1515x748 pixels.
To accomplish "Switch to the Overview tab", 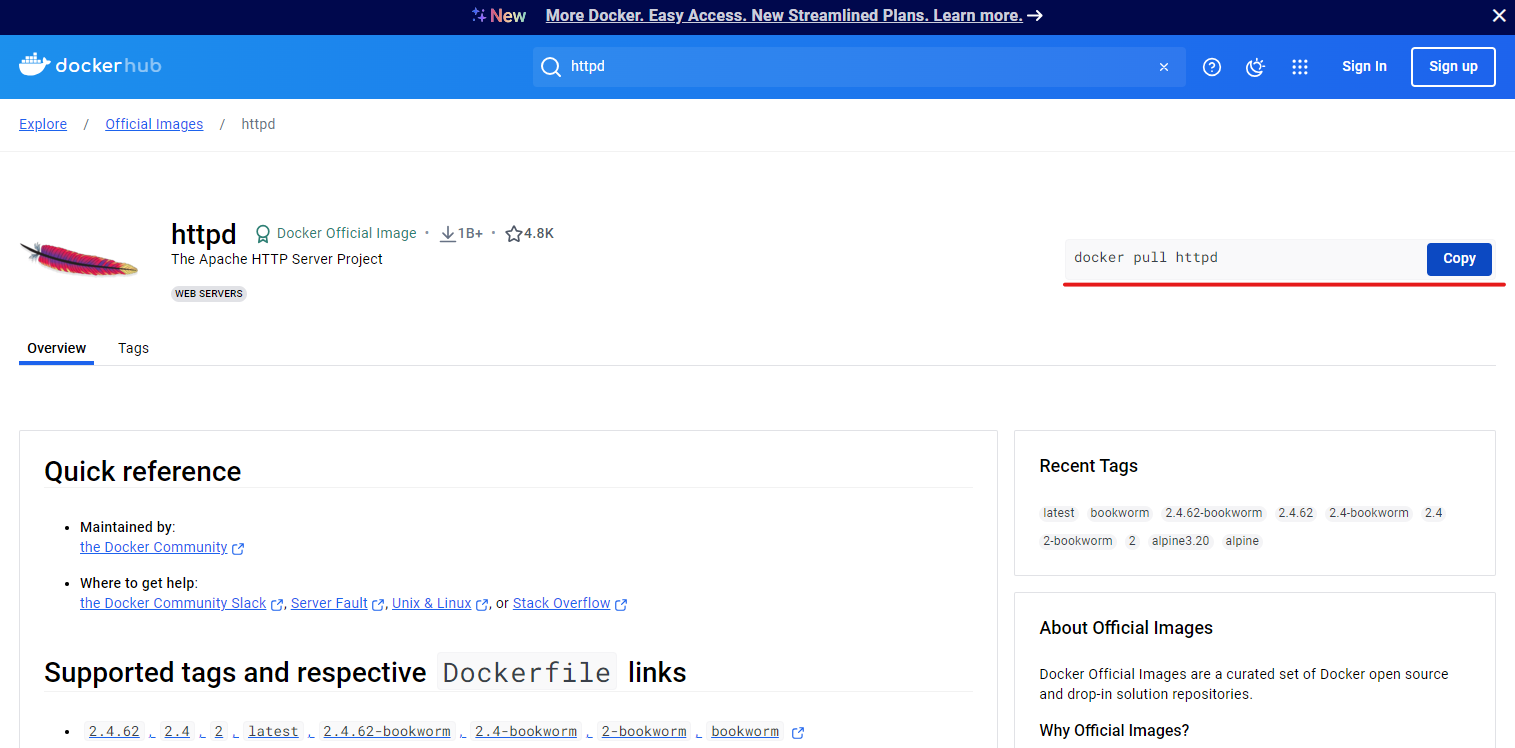I will [57, 348].
